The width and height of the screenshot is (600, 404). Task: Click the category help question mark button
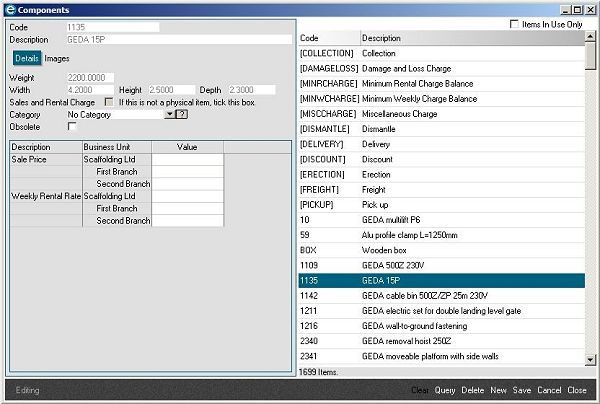tap(182, 115)
